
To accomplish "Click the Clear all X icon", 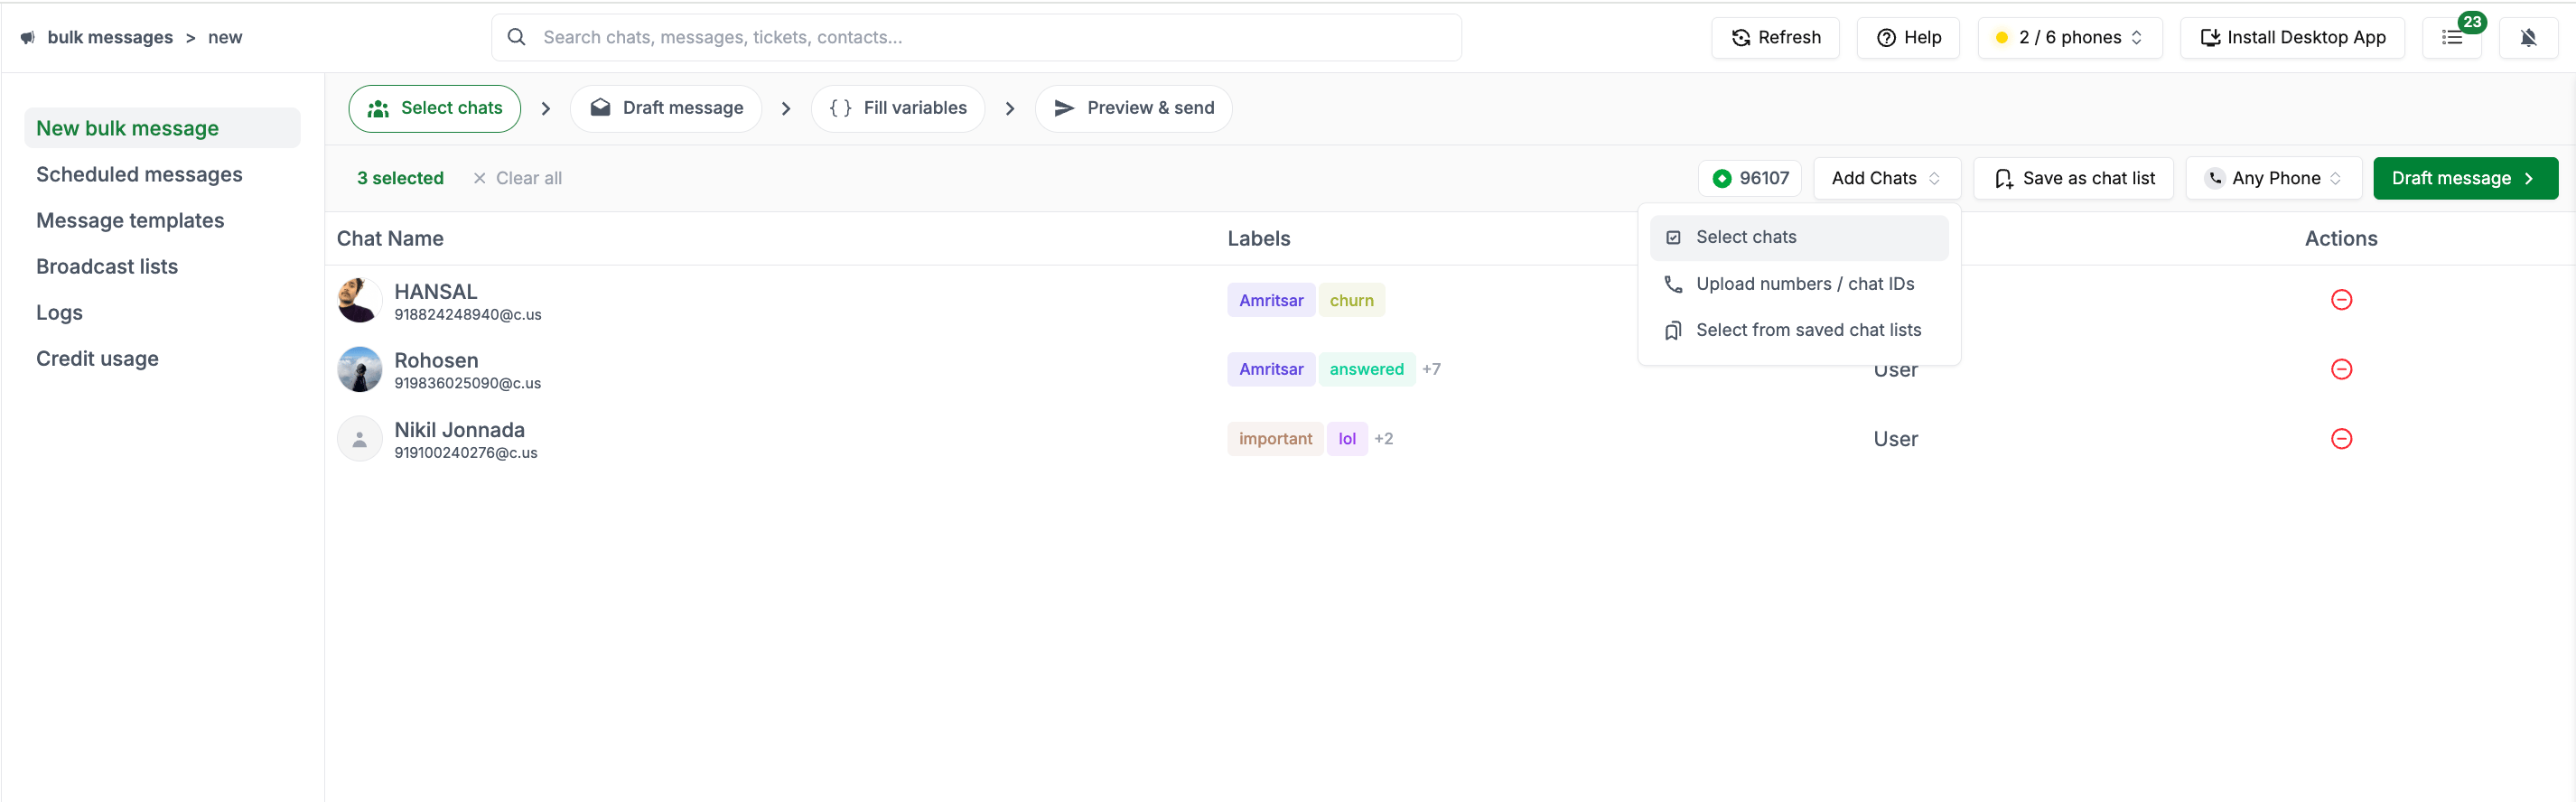I will click(479, 178).
